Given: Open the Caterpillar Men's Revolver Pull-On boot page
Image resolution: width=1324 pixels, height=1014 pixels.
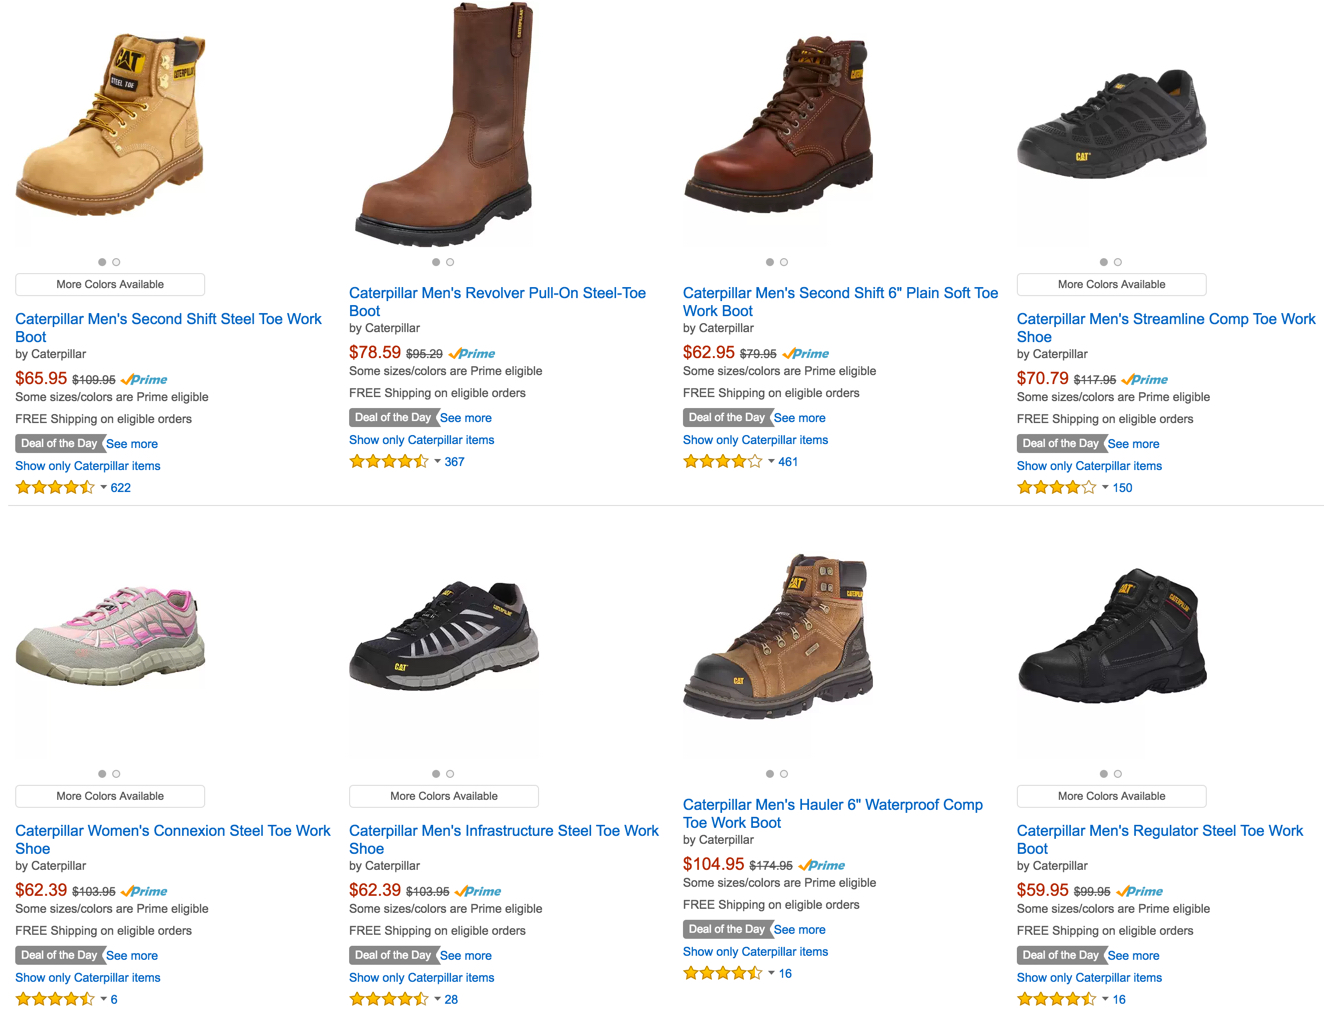Looking at the screenshot, I should click(497, 301).
